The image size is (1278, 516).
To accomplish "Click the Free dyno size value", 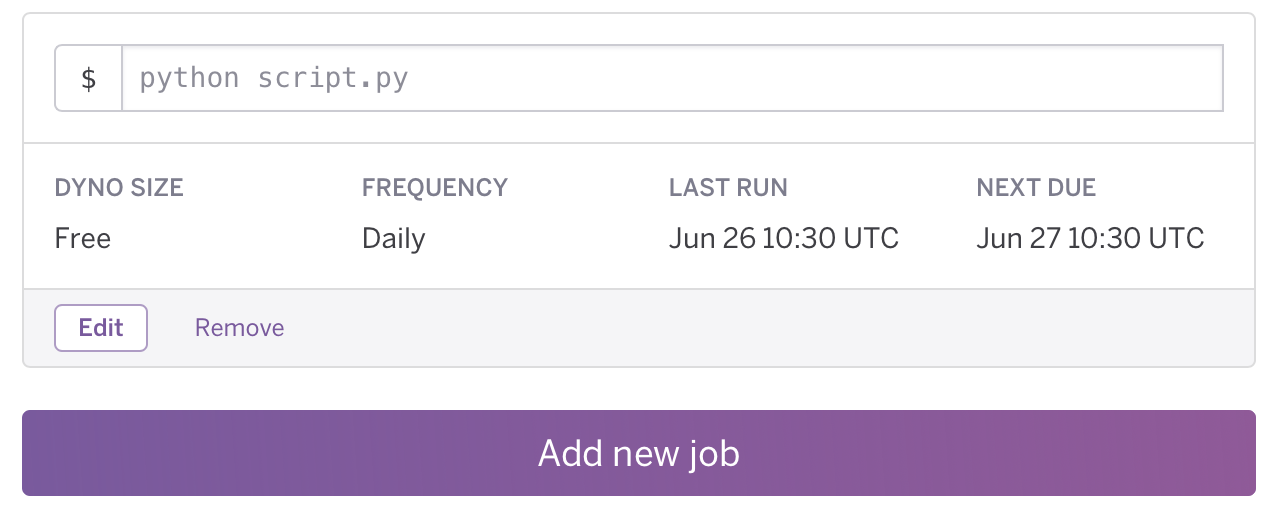I will coord(83,238).
